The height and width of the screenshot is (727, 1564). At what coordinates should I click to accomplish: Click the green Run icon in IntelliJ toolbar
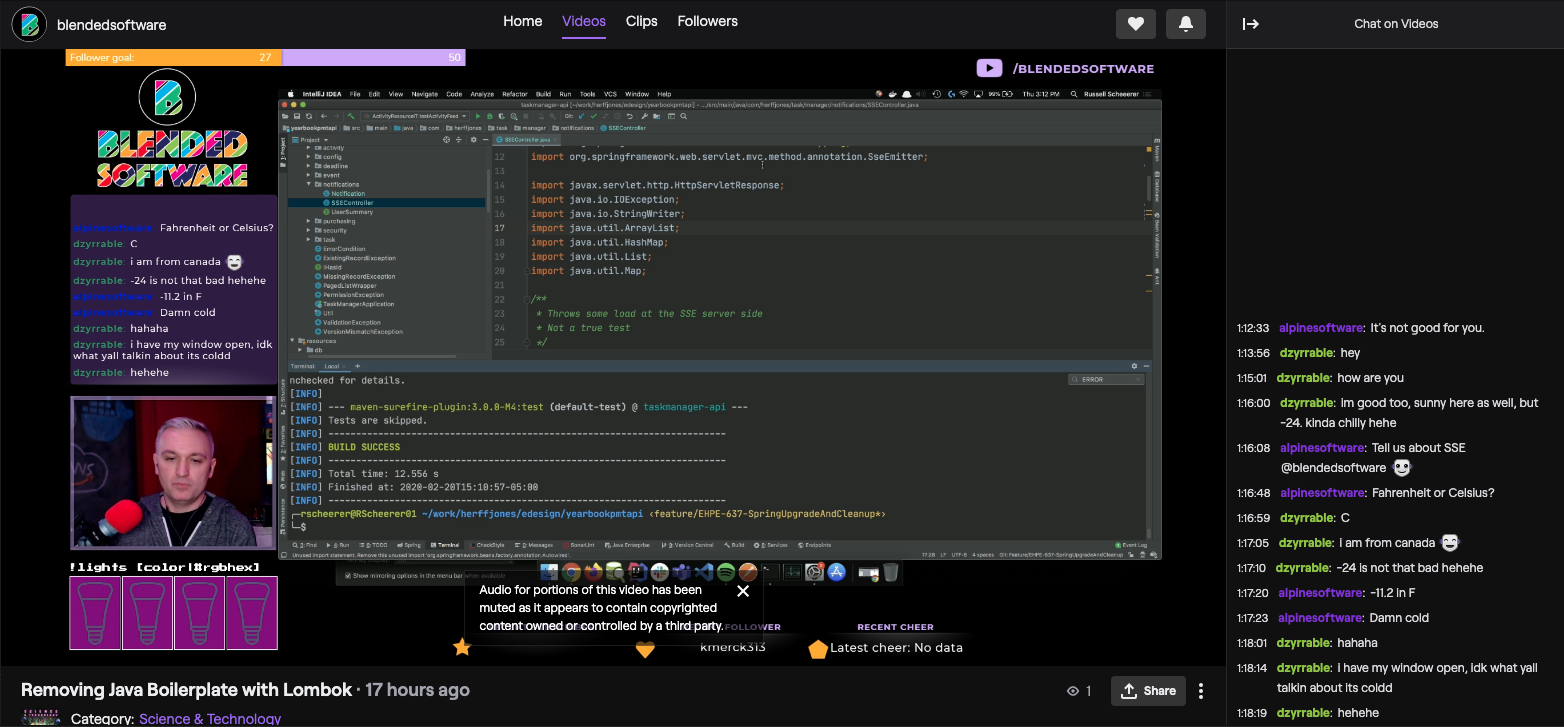(x=478, y=116)
